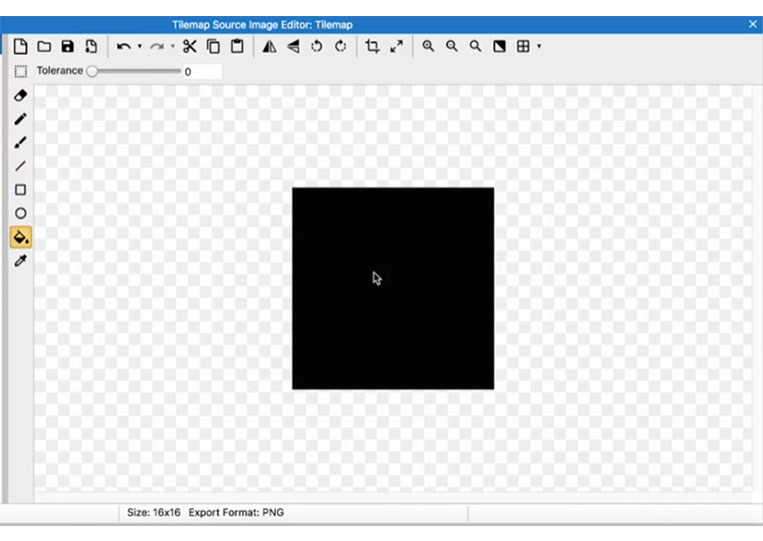Close the Tilemap Source Image Editor window
The height and width of the screenshot is (541, 763).
point(753,24)
